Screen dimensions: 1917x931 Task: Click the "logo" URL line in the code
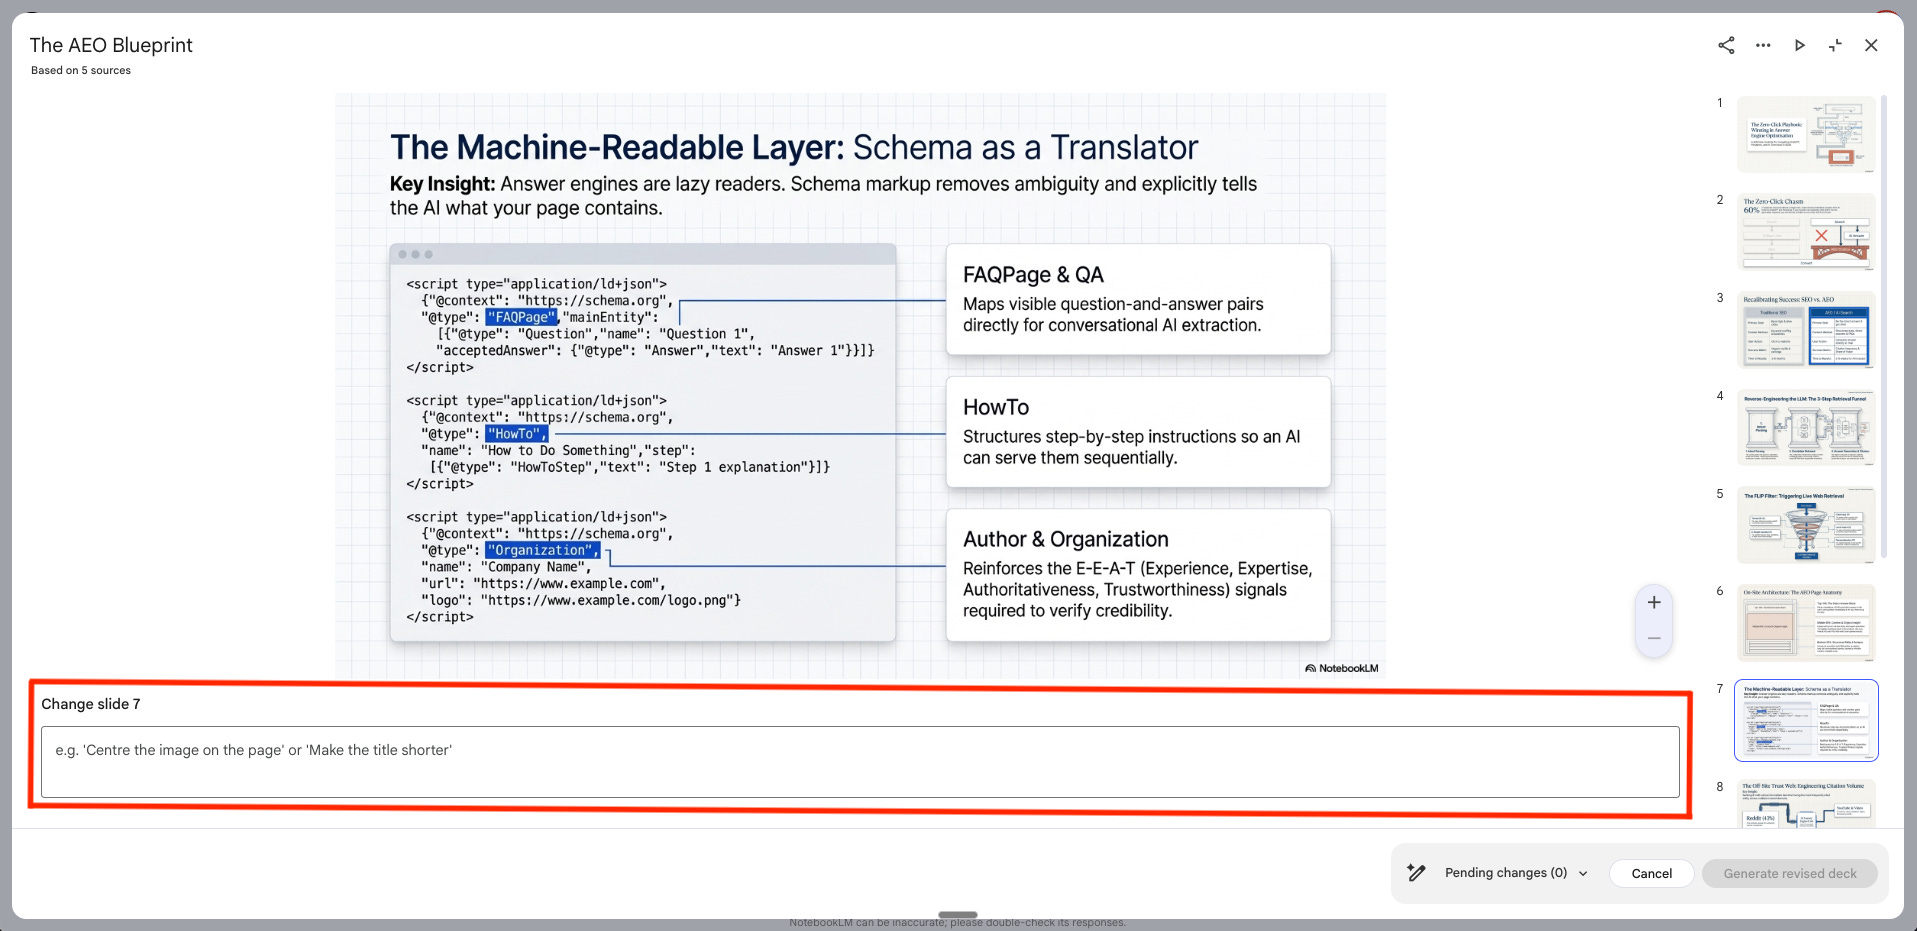[581, 600]
